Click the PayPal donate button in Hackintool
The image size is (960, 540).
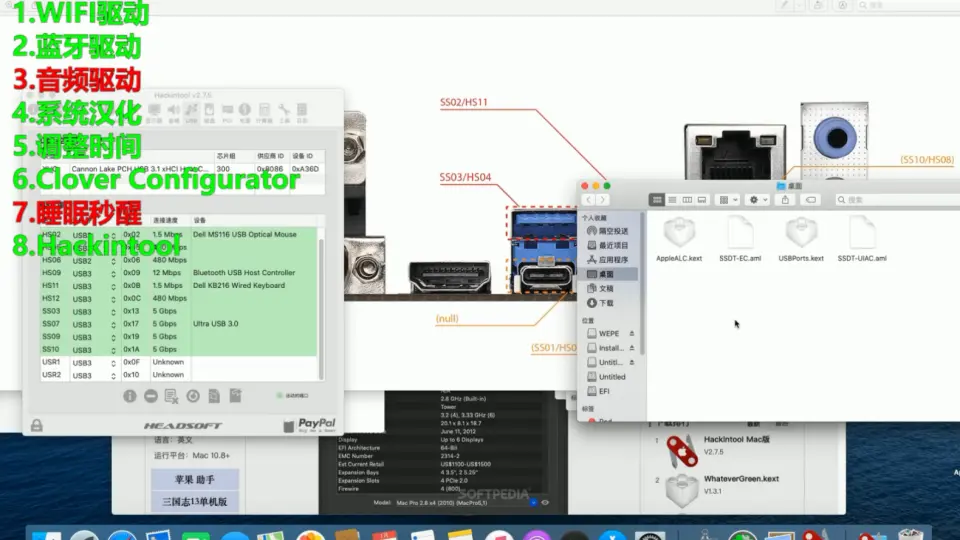pyautogui.click(x=310, y=425)
